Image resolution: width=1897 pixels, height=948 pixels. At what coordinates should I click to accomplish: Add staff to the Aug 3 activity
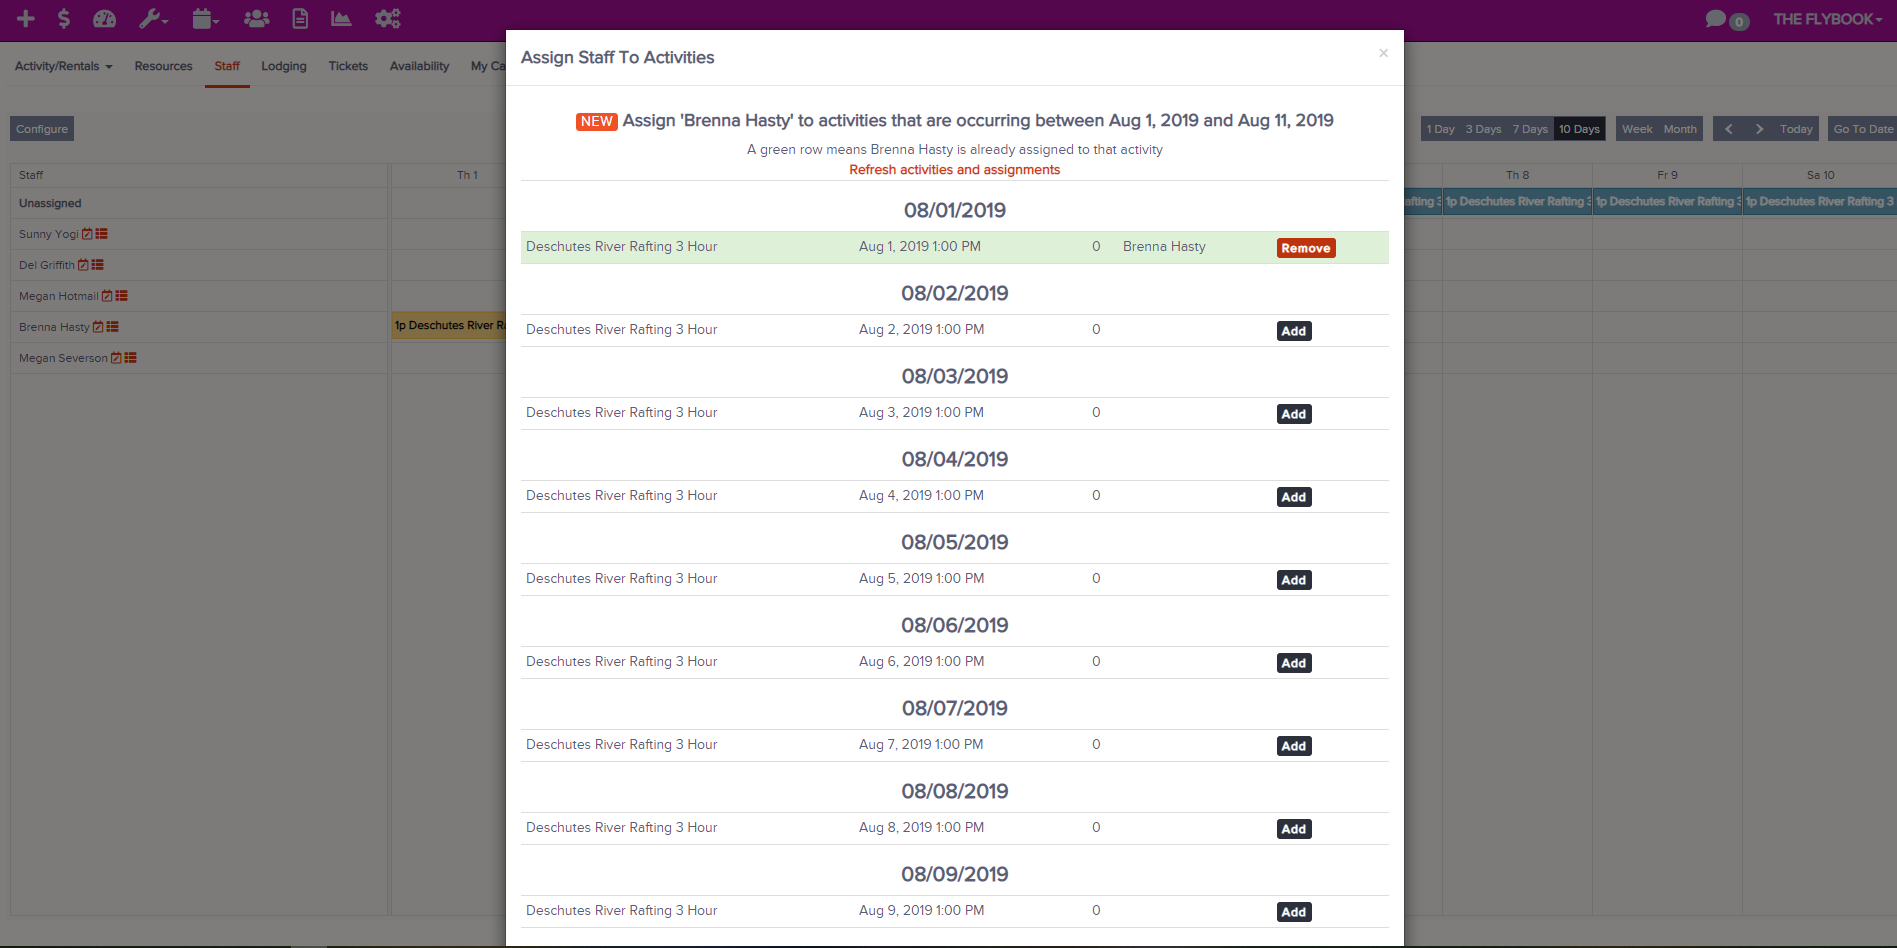(x=1294, y=414)
